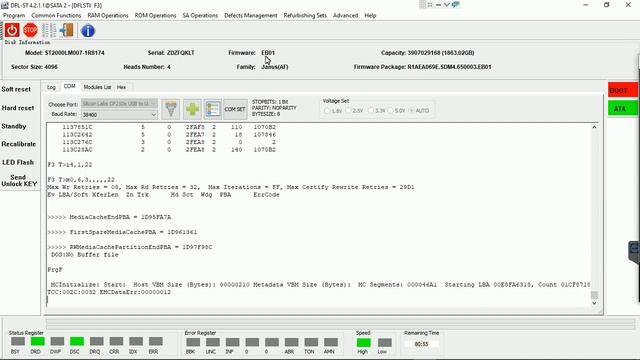The height and width of the screenshot is (360, 640).
Task: Click the Low speed indicator
Action: pos(384,342)
